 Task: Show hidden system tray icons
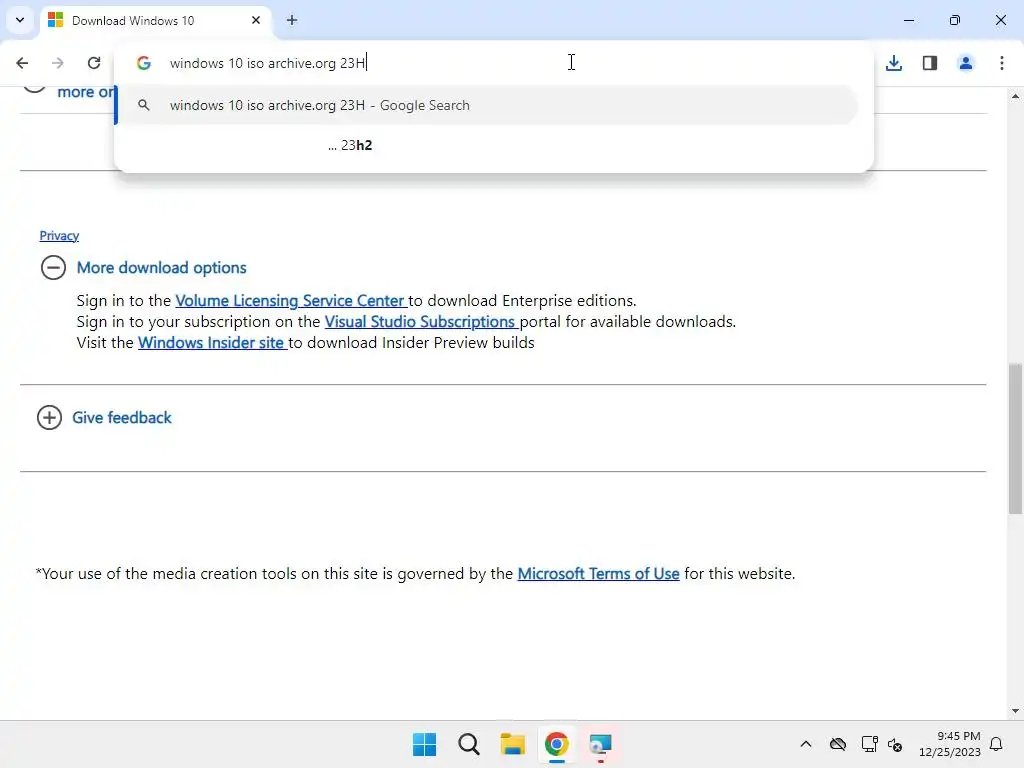pyautogui.click(x=806, y=744)
